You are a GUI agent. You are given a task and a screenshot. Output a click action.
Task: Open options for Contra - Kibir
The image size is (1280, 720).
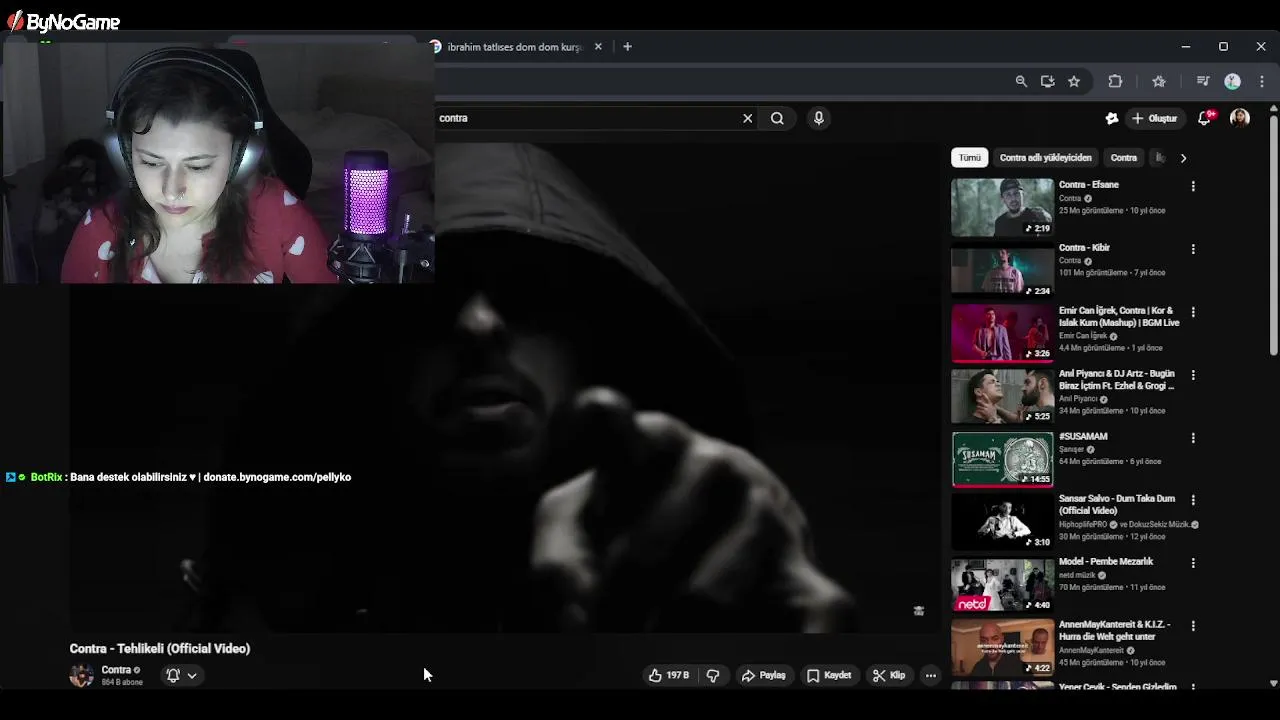coord(1193,249)
